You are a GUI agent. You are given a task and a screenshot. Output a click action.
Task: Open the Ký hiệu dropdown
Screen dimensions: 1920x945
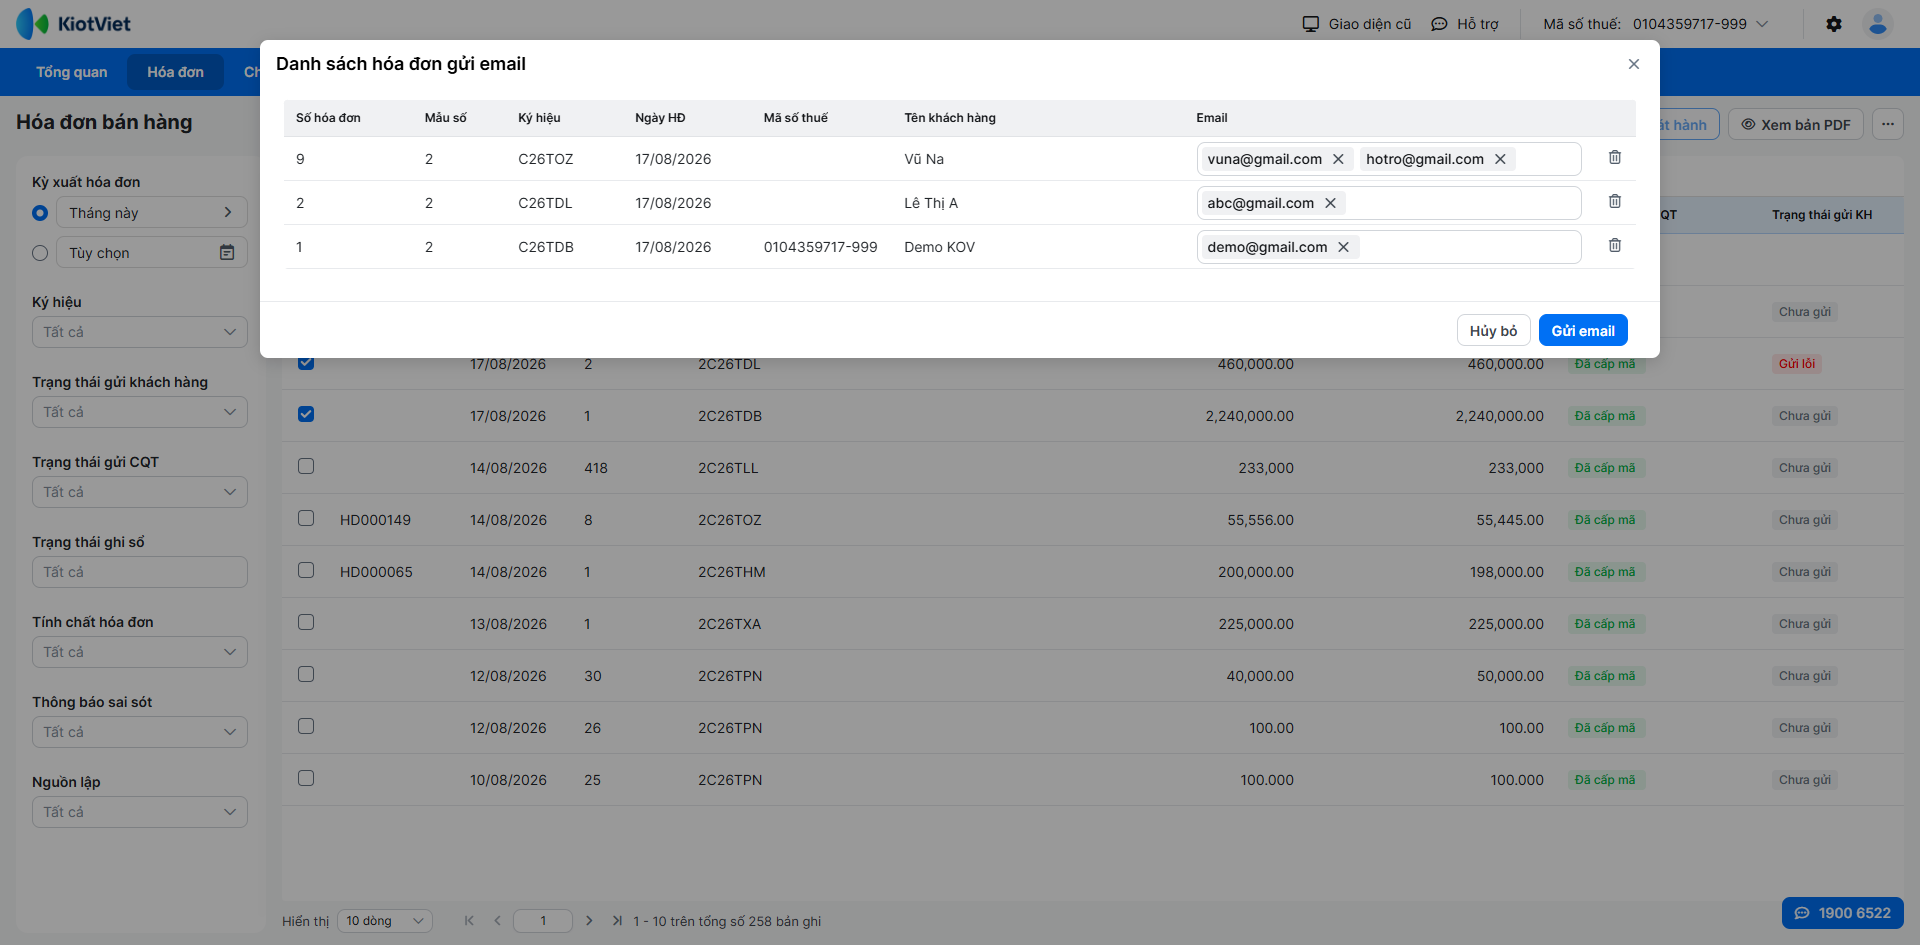[140, 332]
